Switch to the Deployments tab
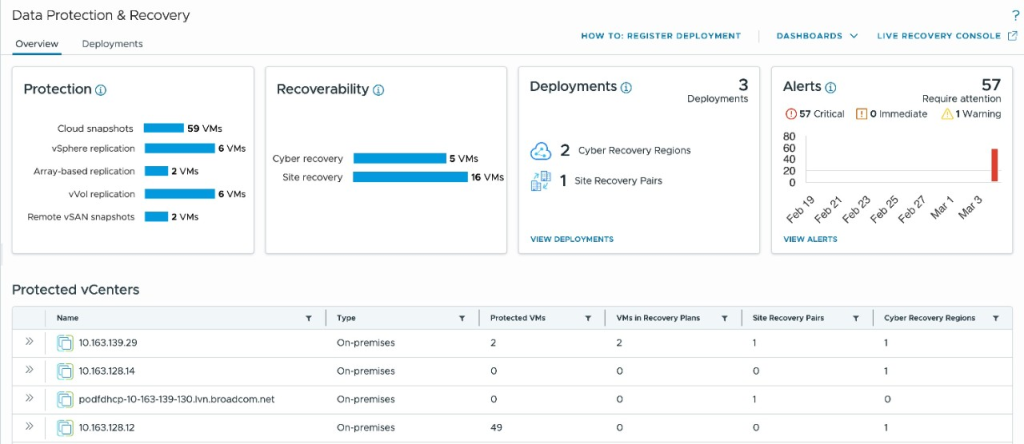Screen dimensions: 1024x444 [112, 44]
